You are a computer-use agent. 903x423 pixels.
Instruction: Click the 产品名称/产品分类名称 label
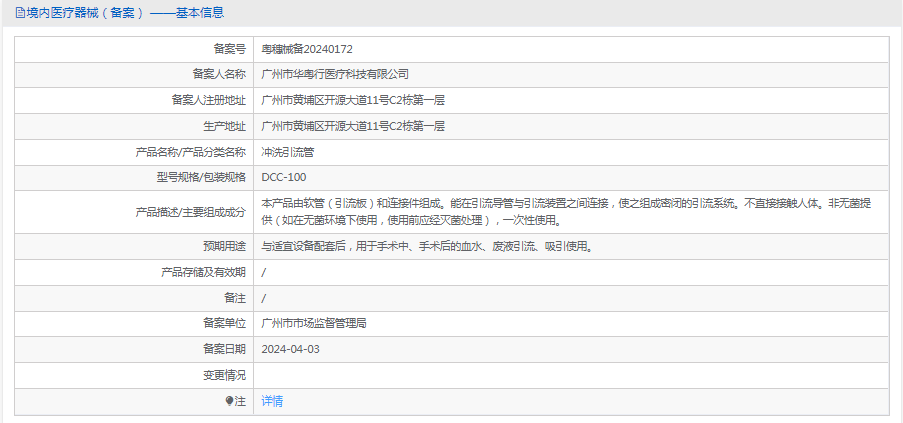pyautogui.click(x=191, y=152)
